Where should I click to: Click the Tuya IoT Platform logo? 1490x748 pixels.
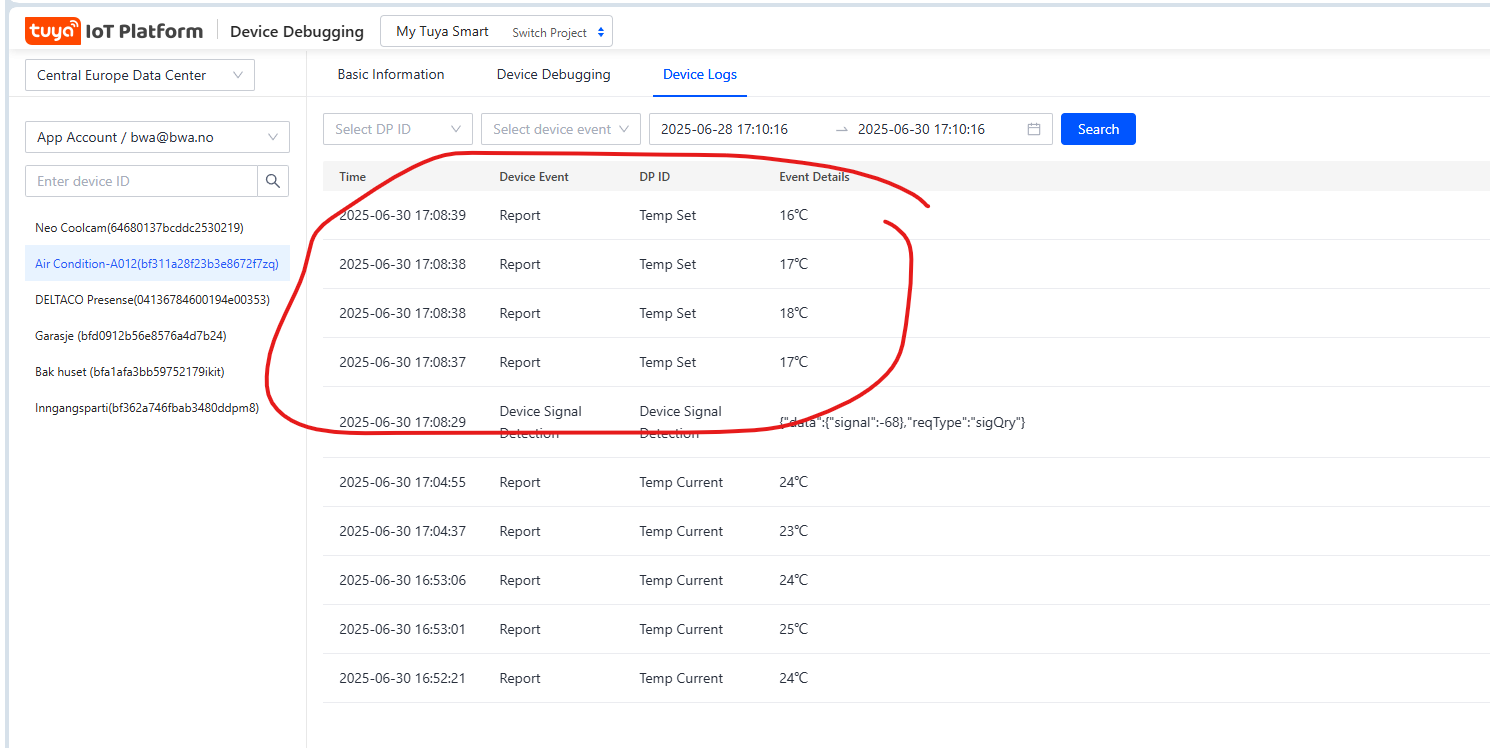coord(114,31)
